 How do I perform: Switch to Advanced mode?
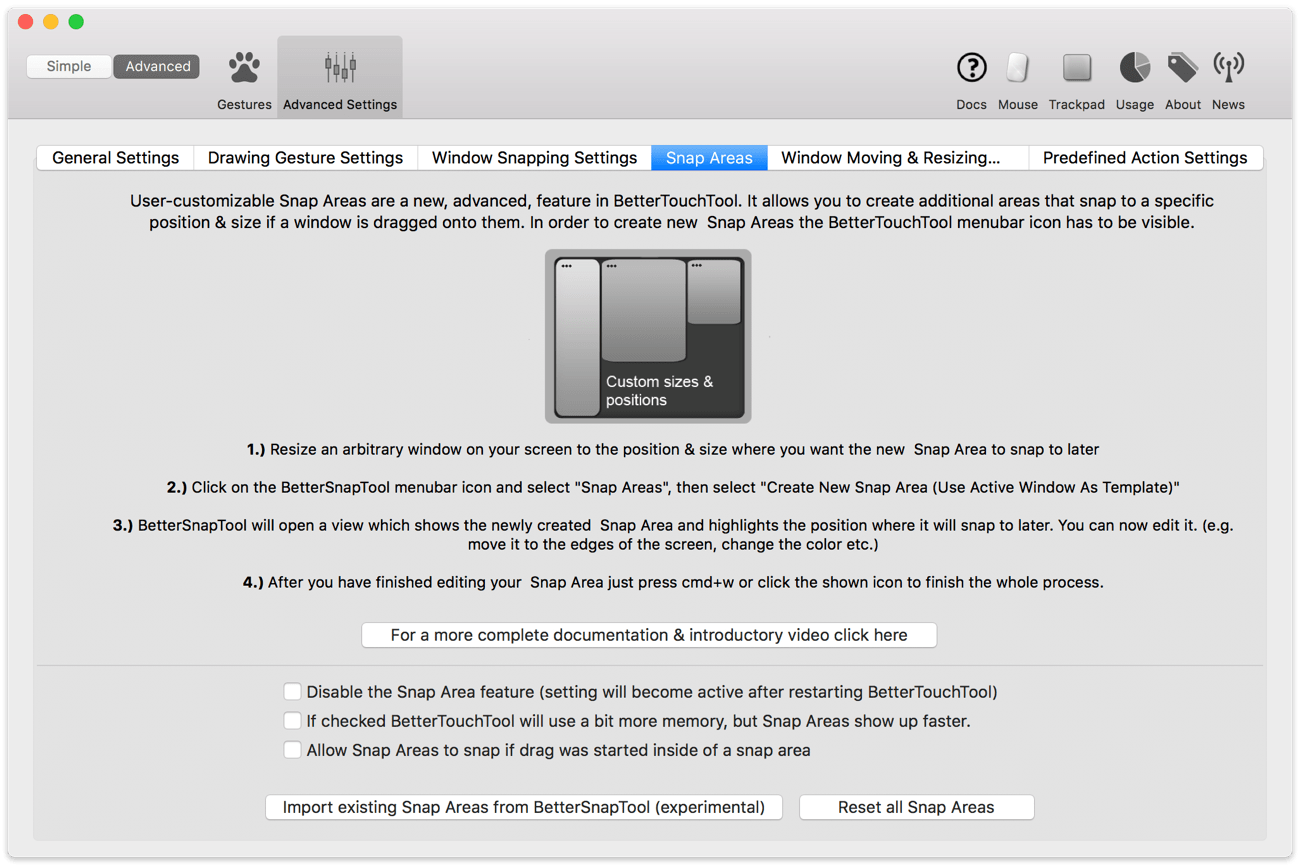click(157, 66)
